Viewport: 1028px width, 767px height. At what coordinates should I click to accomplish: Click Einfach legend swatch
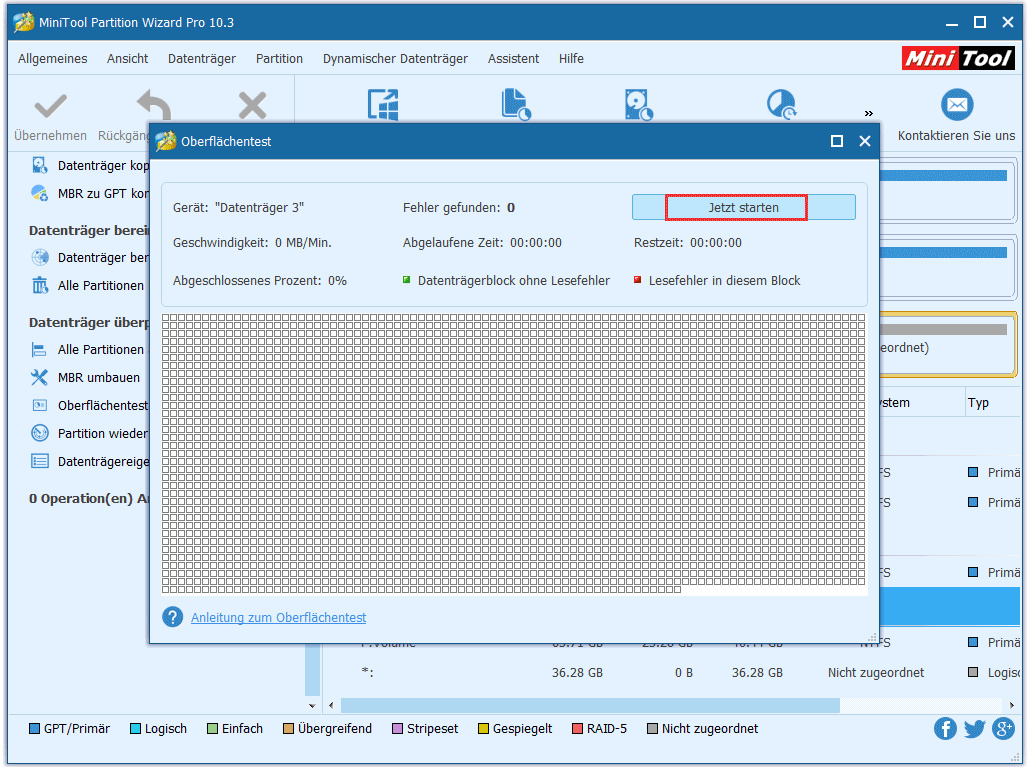212,728
